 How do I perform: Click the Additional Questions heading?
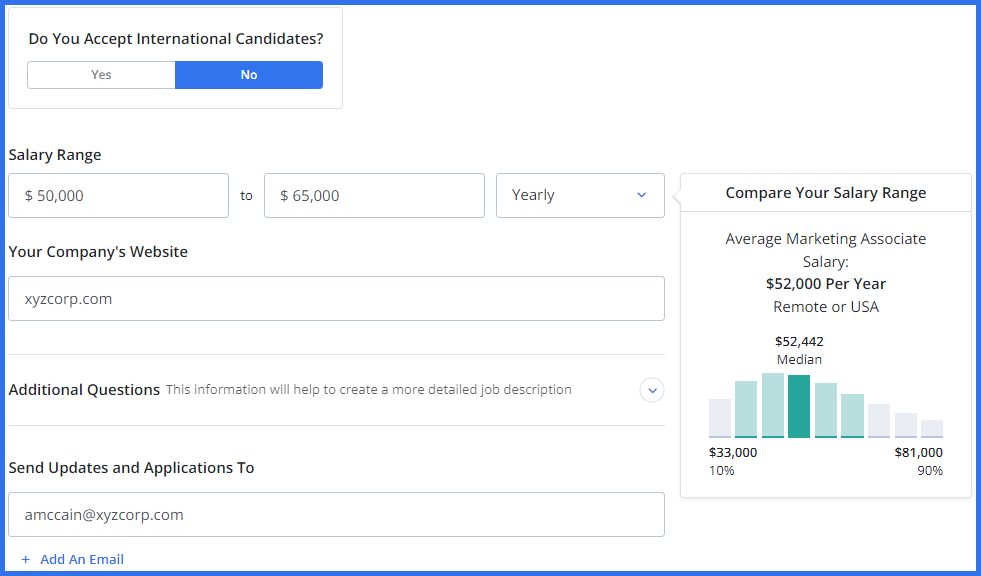point(84,390)
